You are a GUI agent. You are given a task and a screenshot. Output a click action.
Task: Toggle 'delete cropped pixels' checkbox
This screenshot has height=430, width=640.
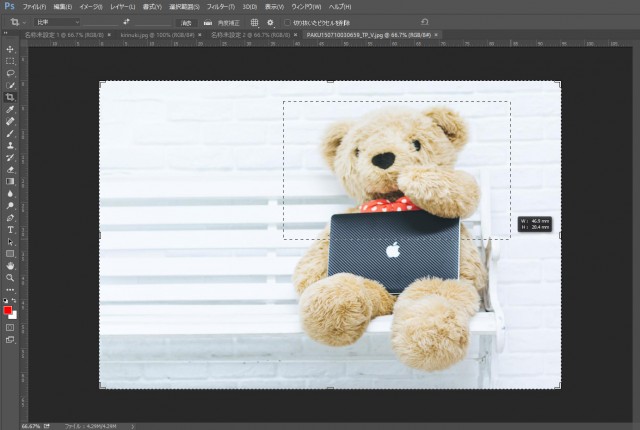(286, 21)
